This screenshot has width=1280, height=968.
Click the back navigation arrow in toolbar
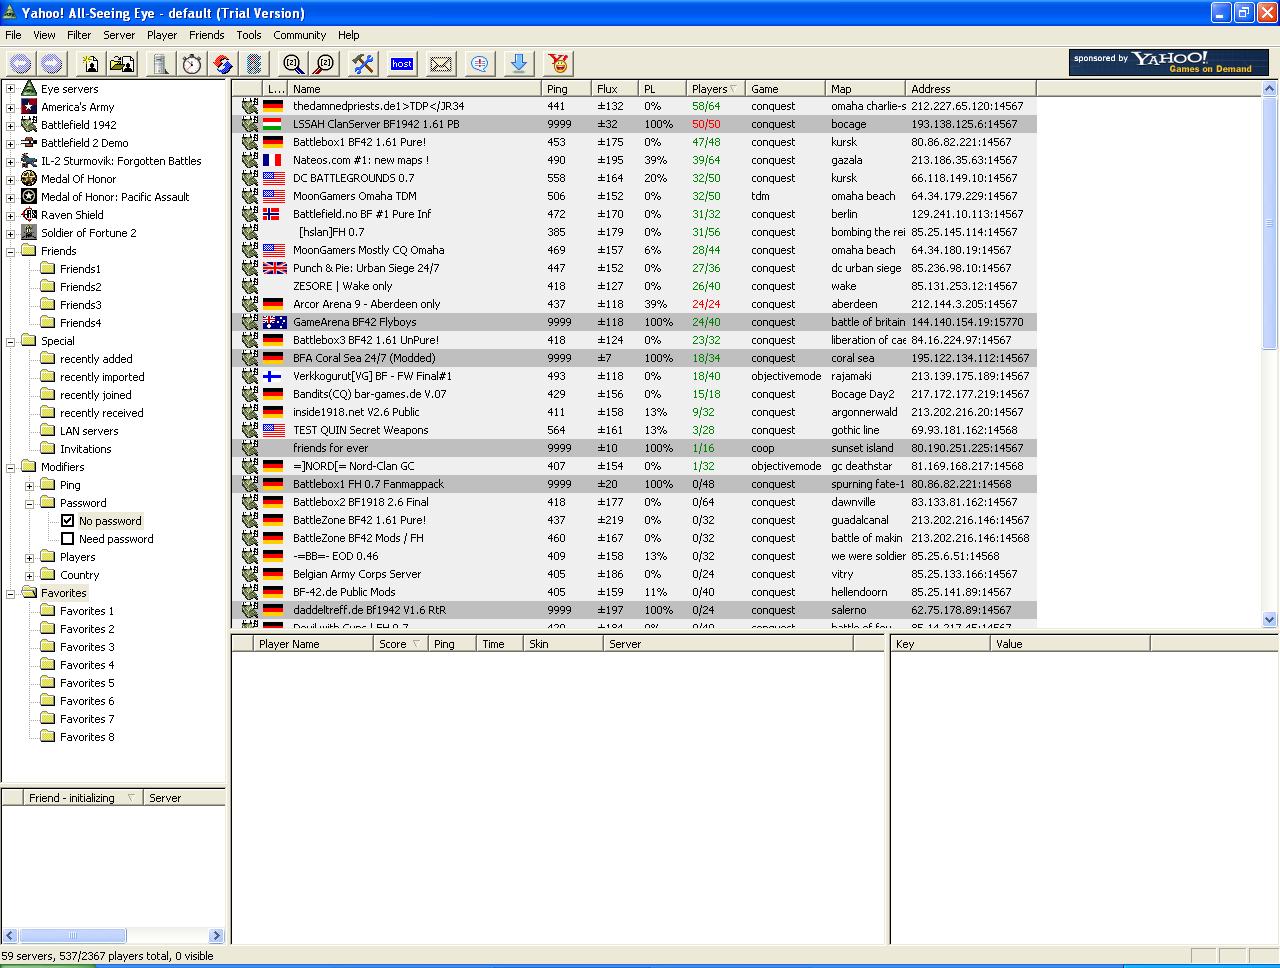point(19,64)
